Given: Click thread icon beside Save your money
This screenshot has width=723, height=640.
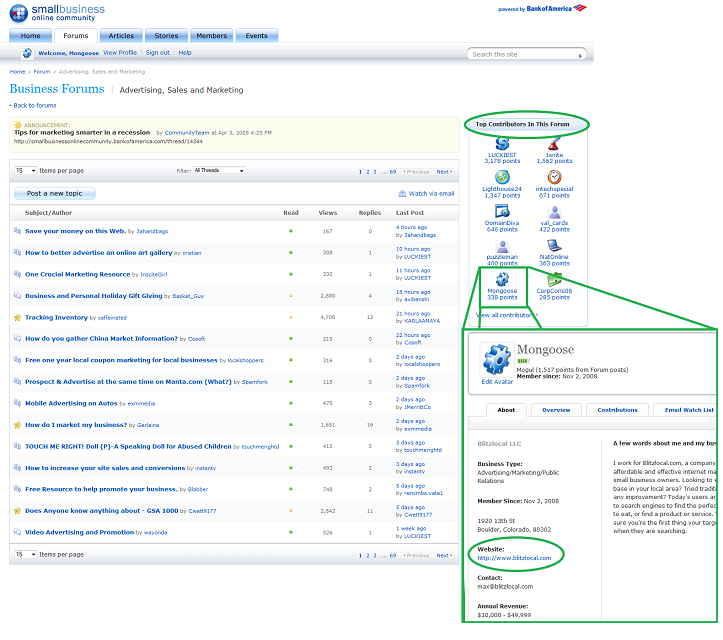Looking at the screenshot, I should 17,231.
